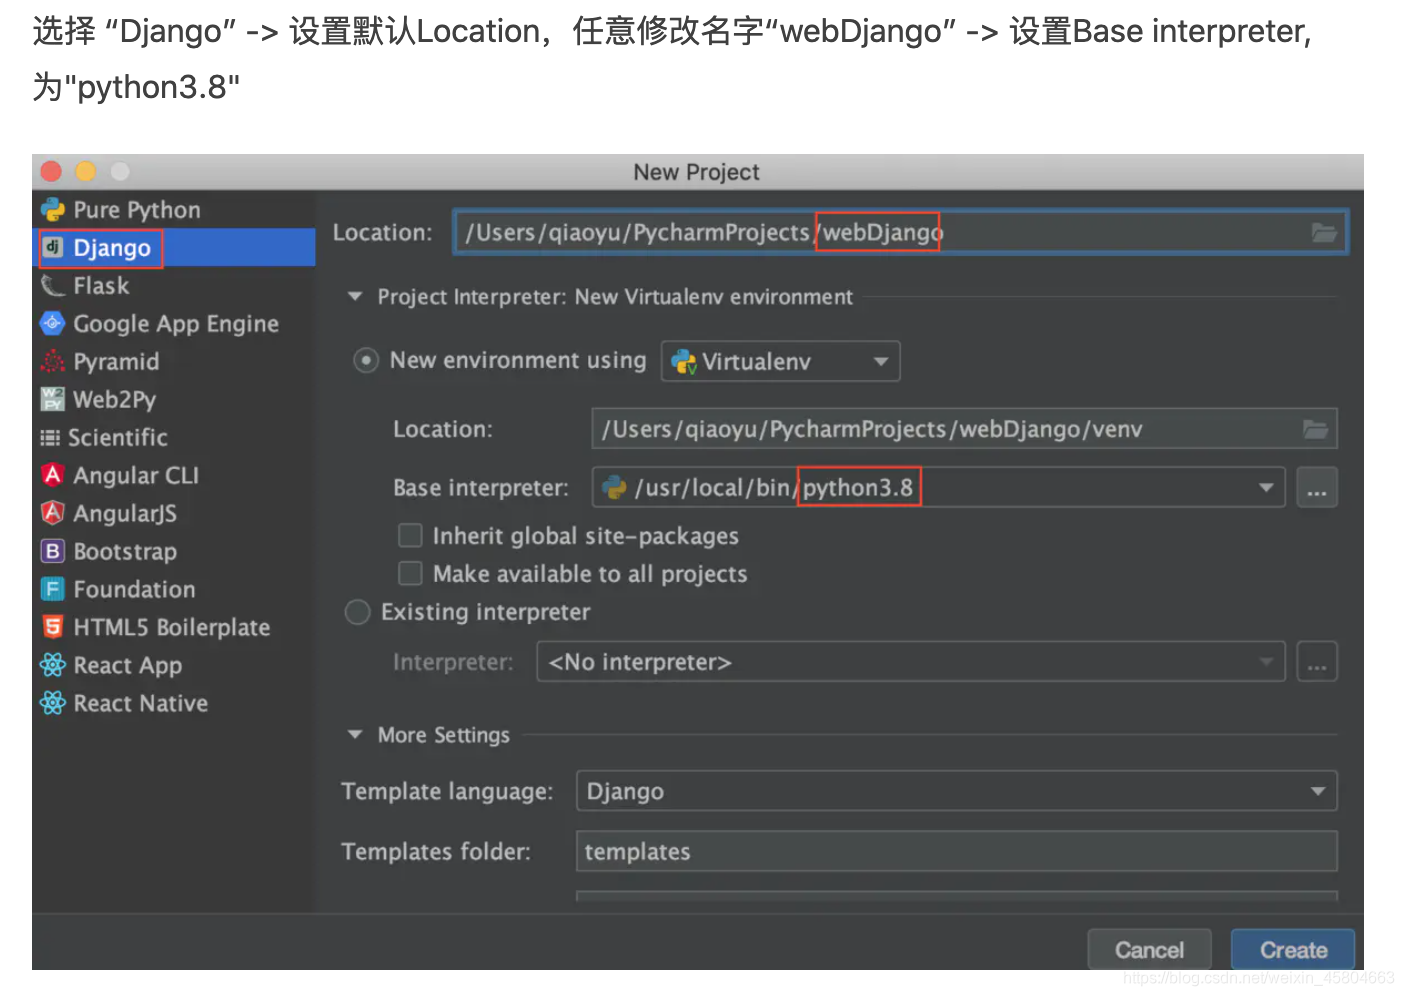Enable Make available to all projects
1404x996 pixels.
[410, 574]
